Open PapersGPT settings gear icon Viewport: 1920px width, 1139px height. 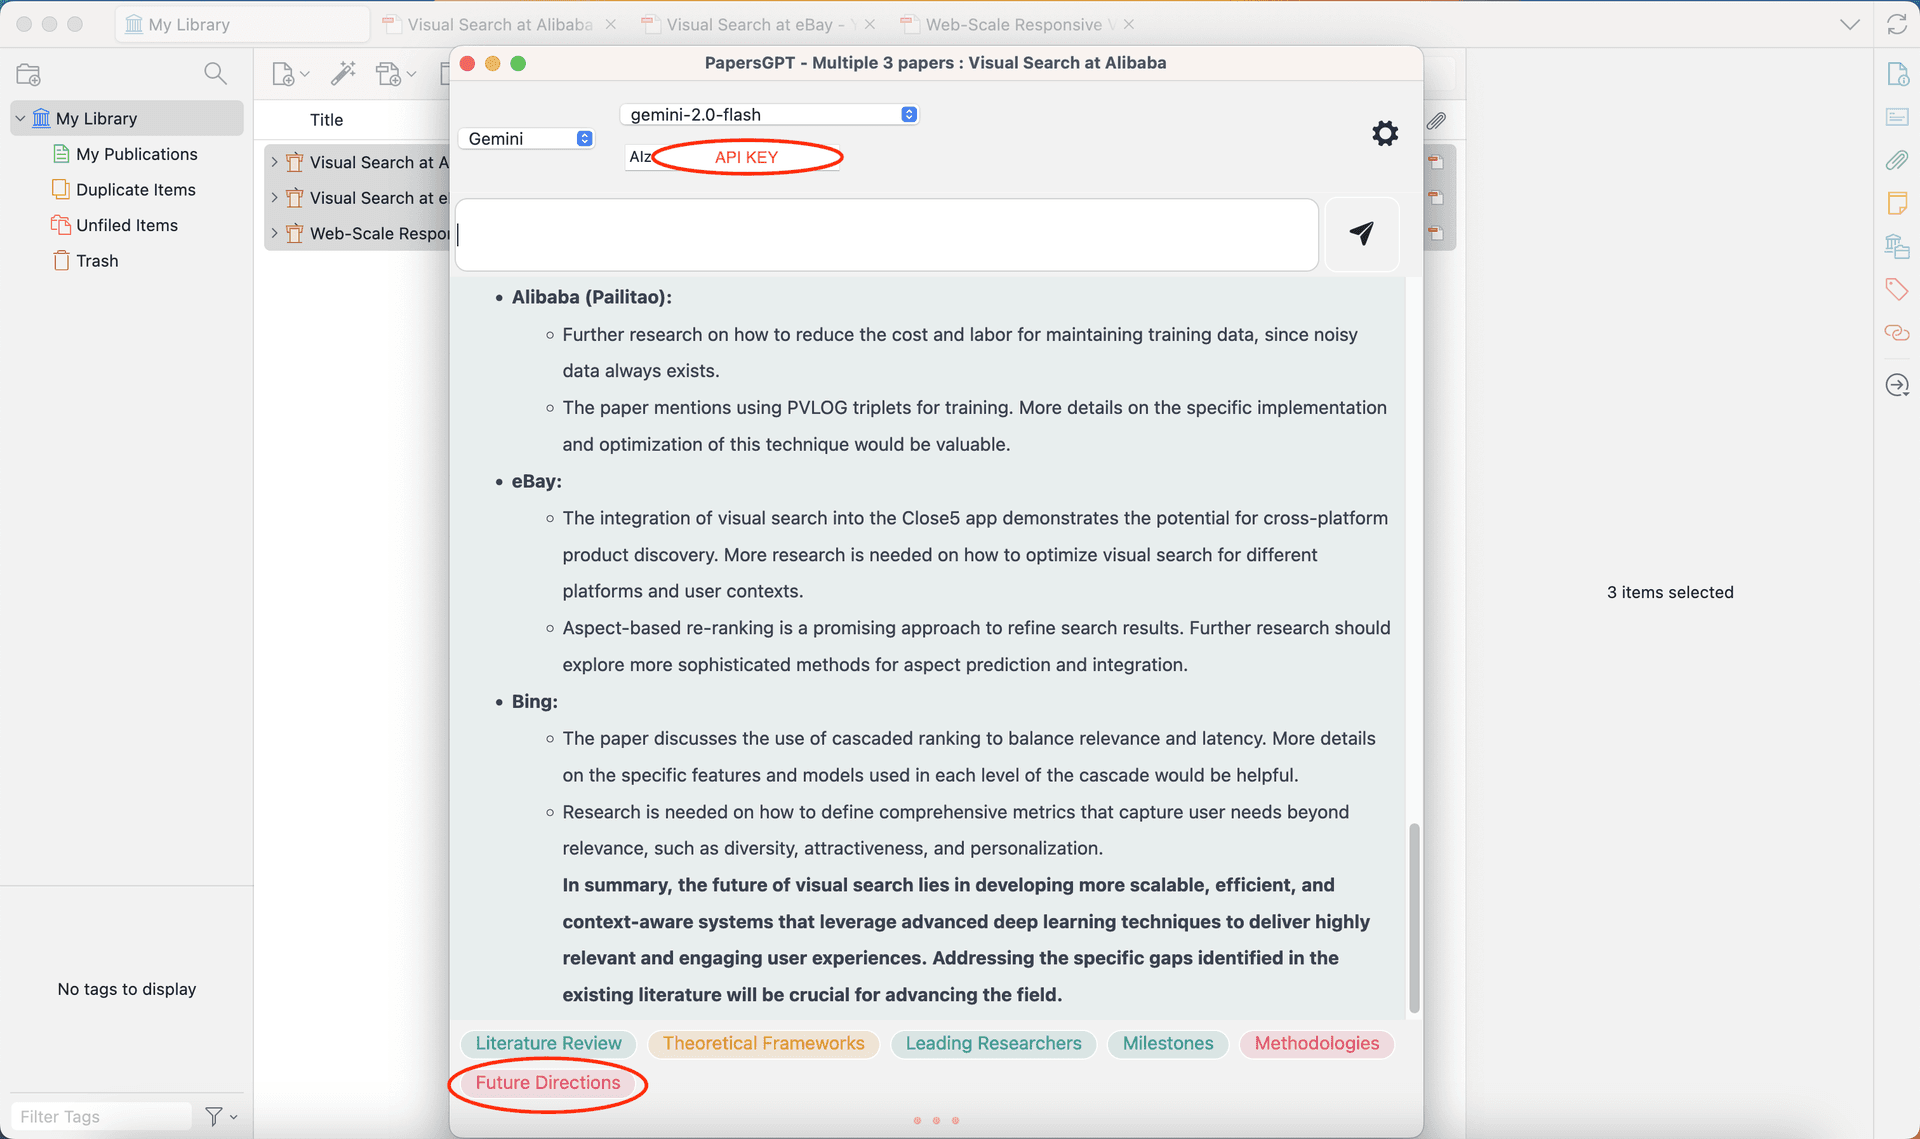pyautogui.click(x=1384, y=133)
